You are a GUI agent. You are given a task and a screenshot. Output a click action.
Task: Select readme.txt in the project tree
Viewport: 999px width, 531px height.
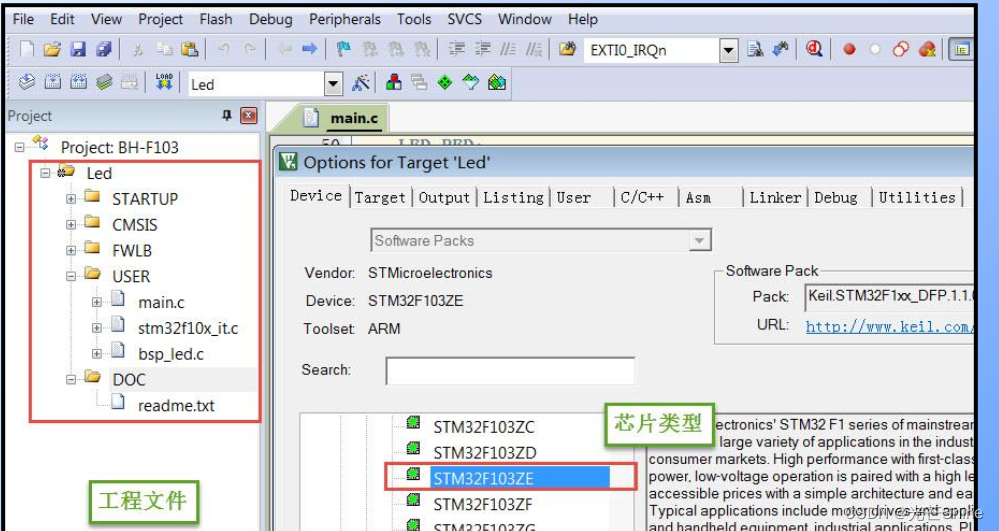176,406
